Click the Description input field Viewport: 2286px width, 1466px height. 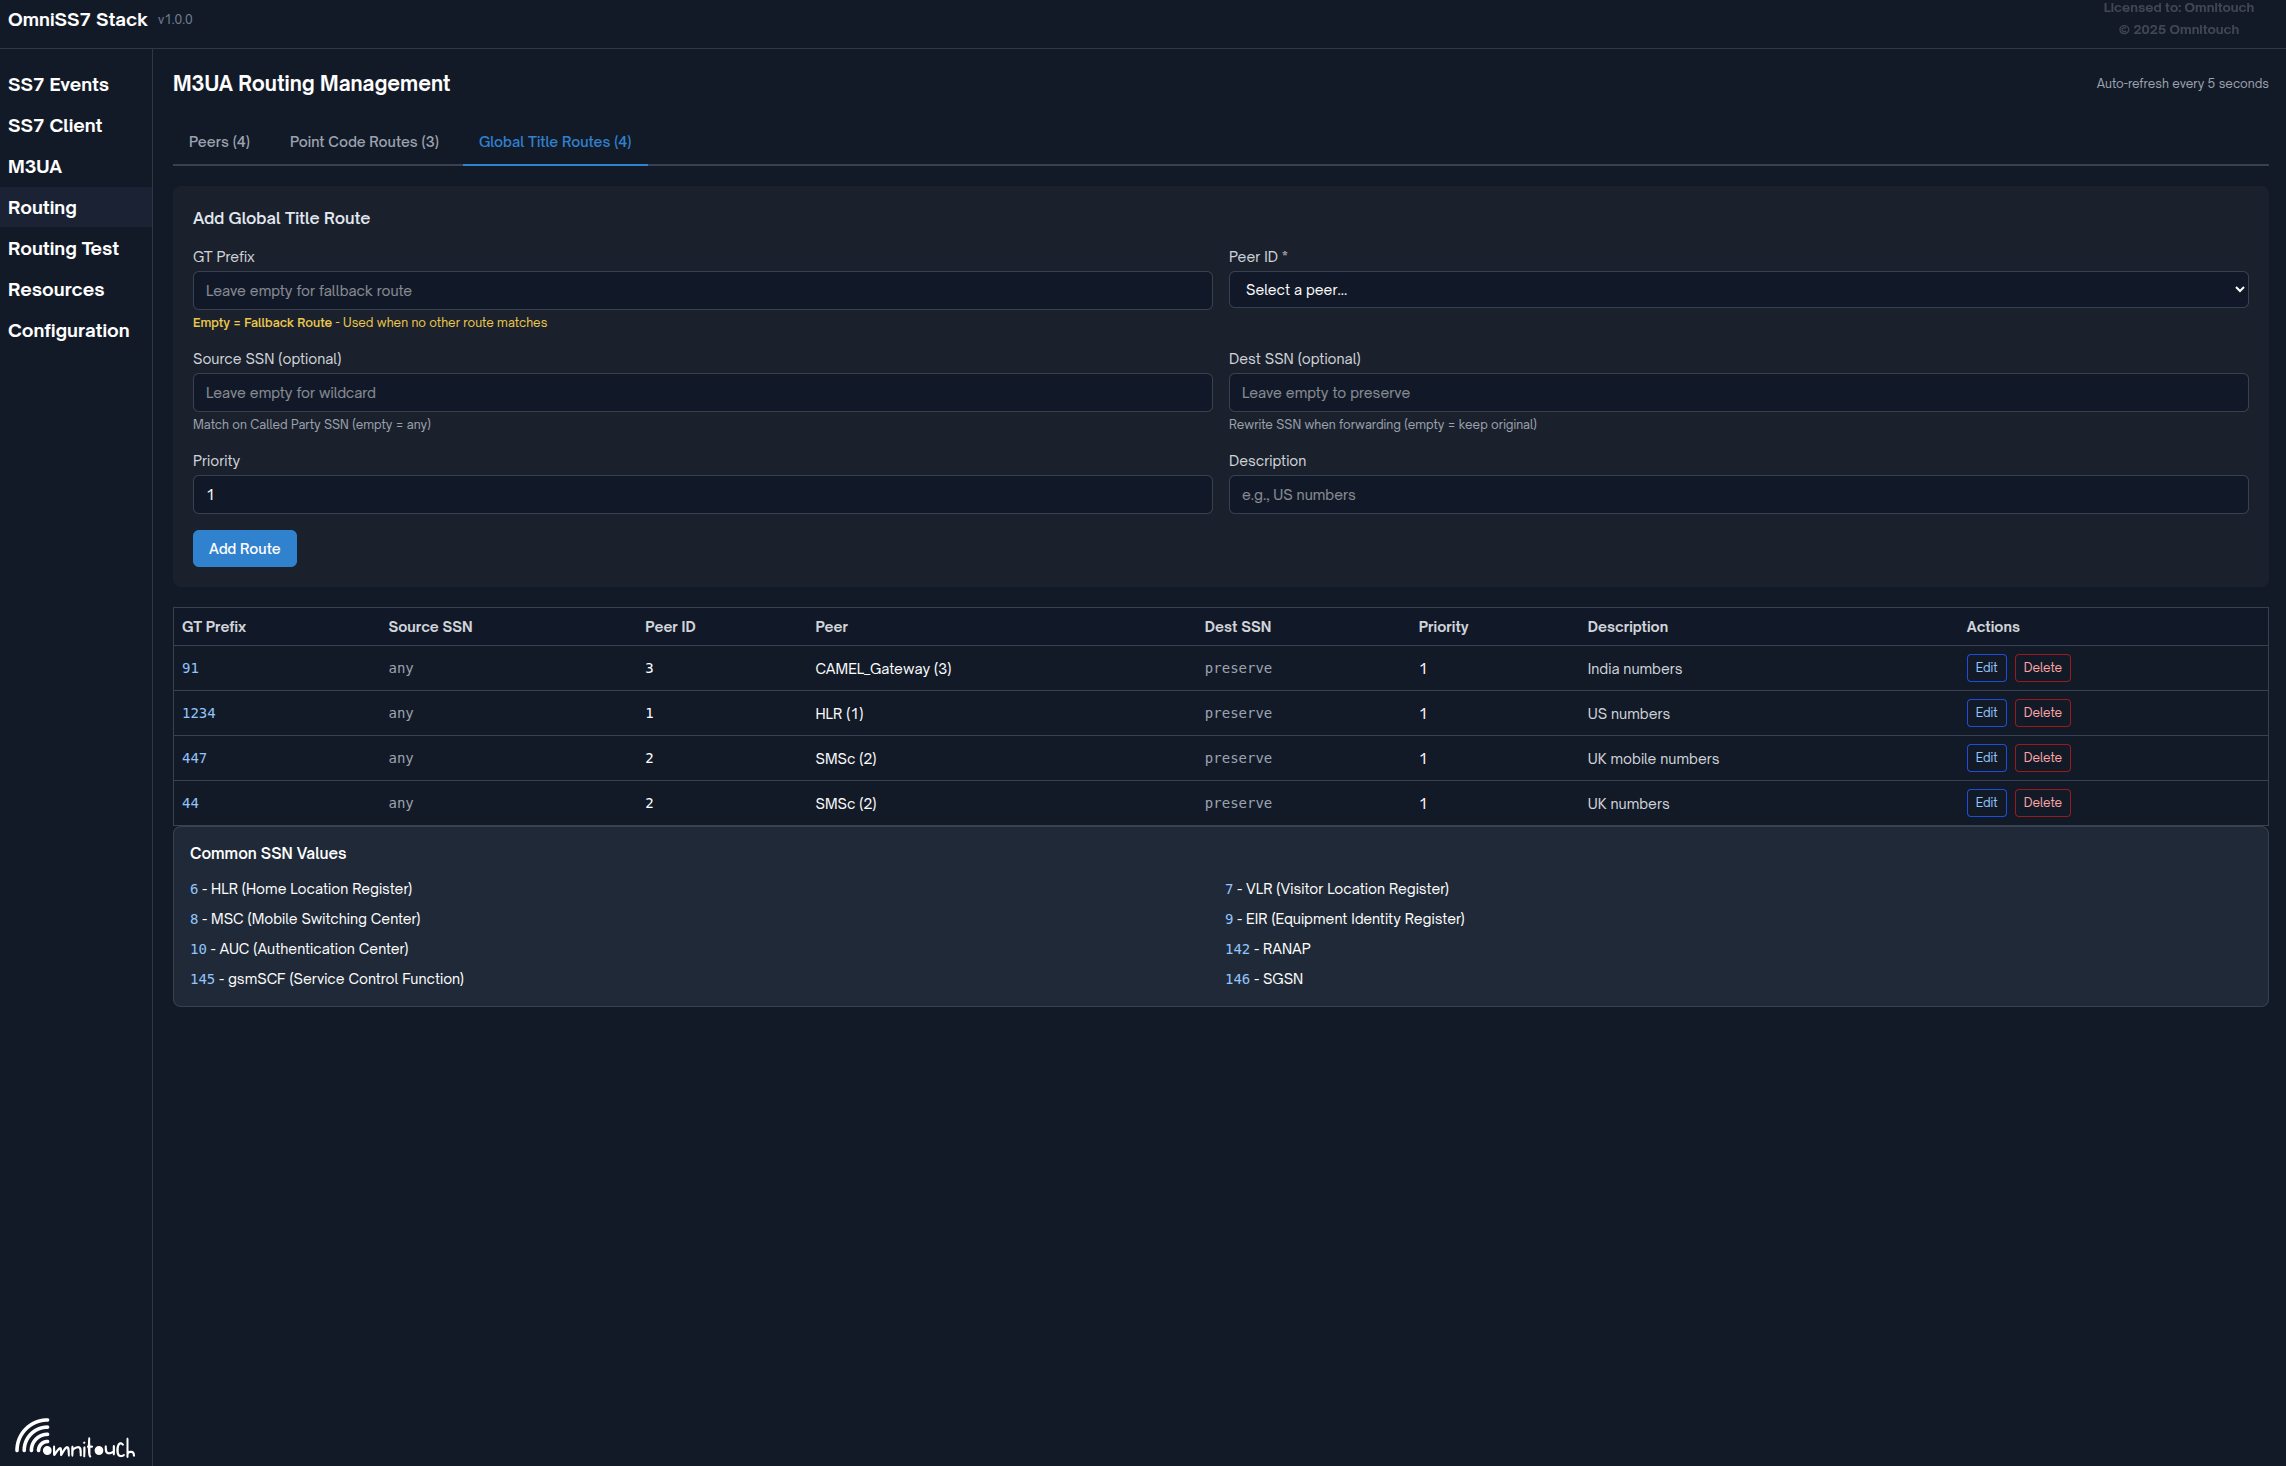click(1737, 495)
